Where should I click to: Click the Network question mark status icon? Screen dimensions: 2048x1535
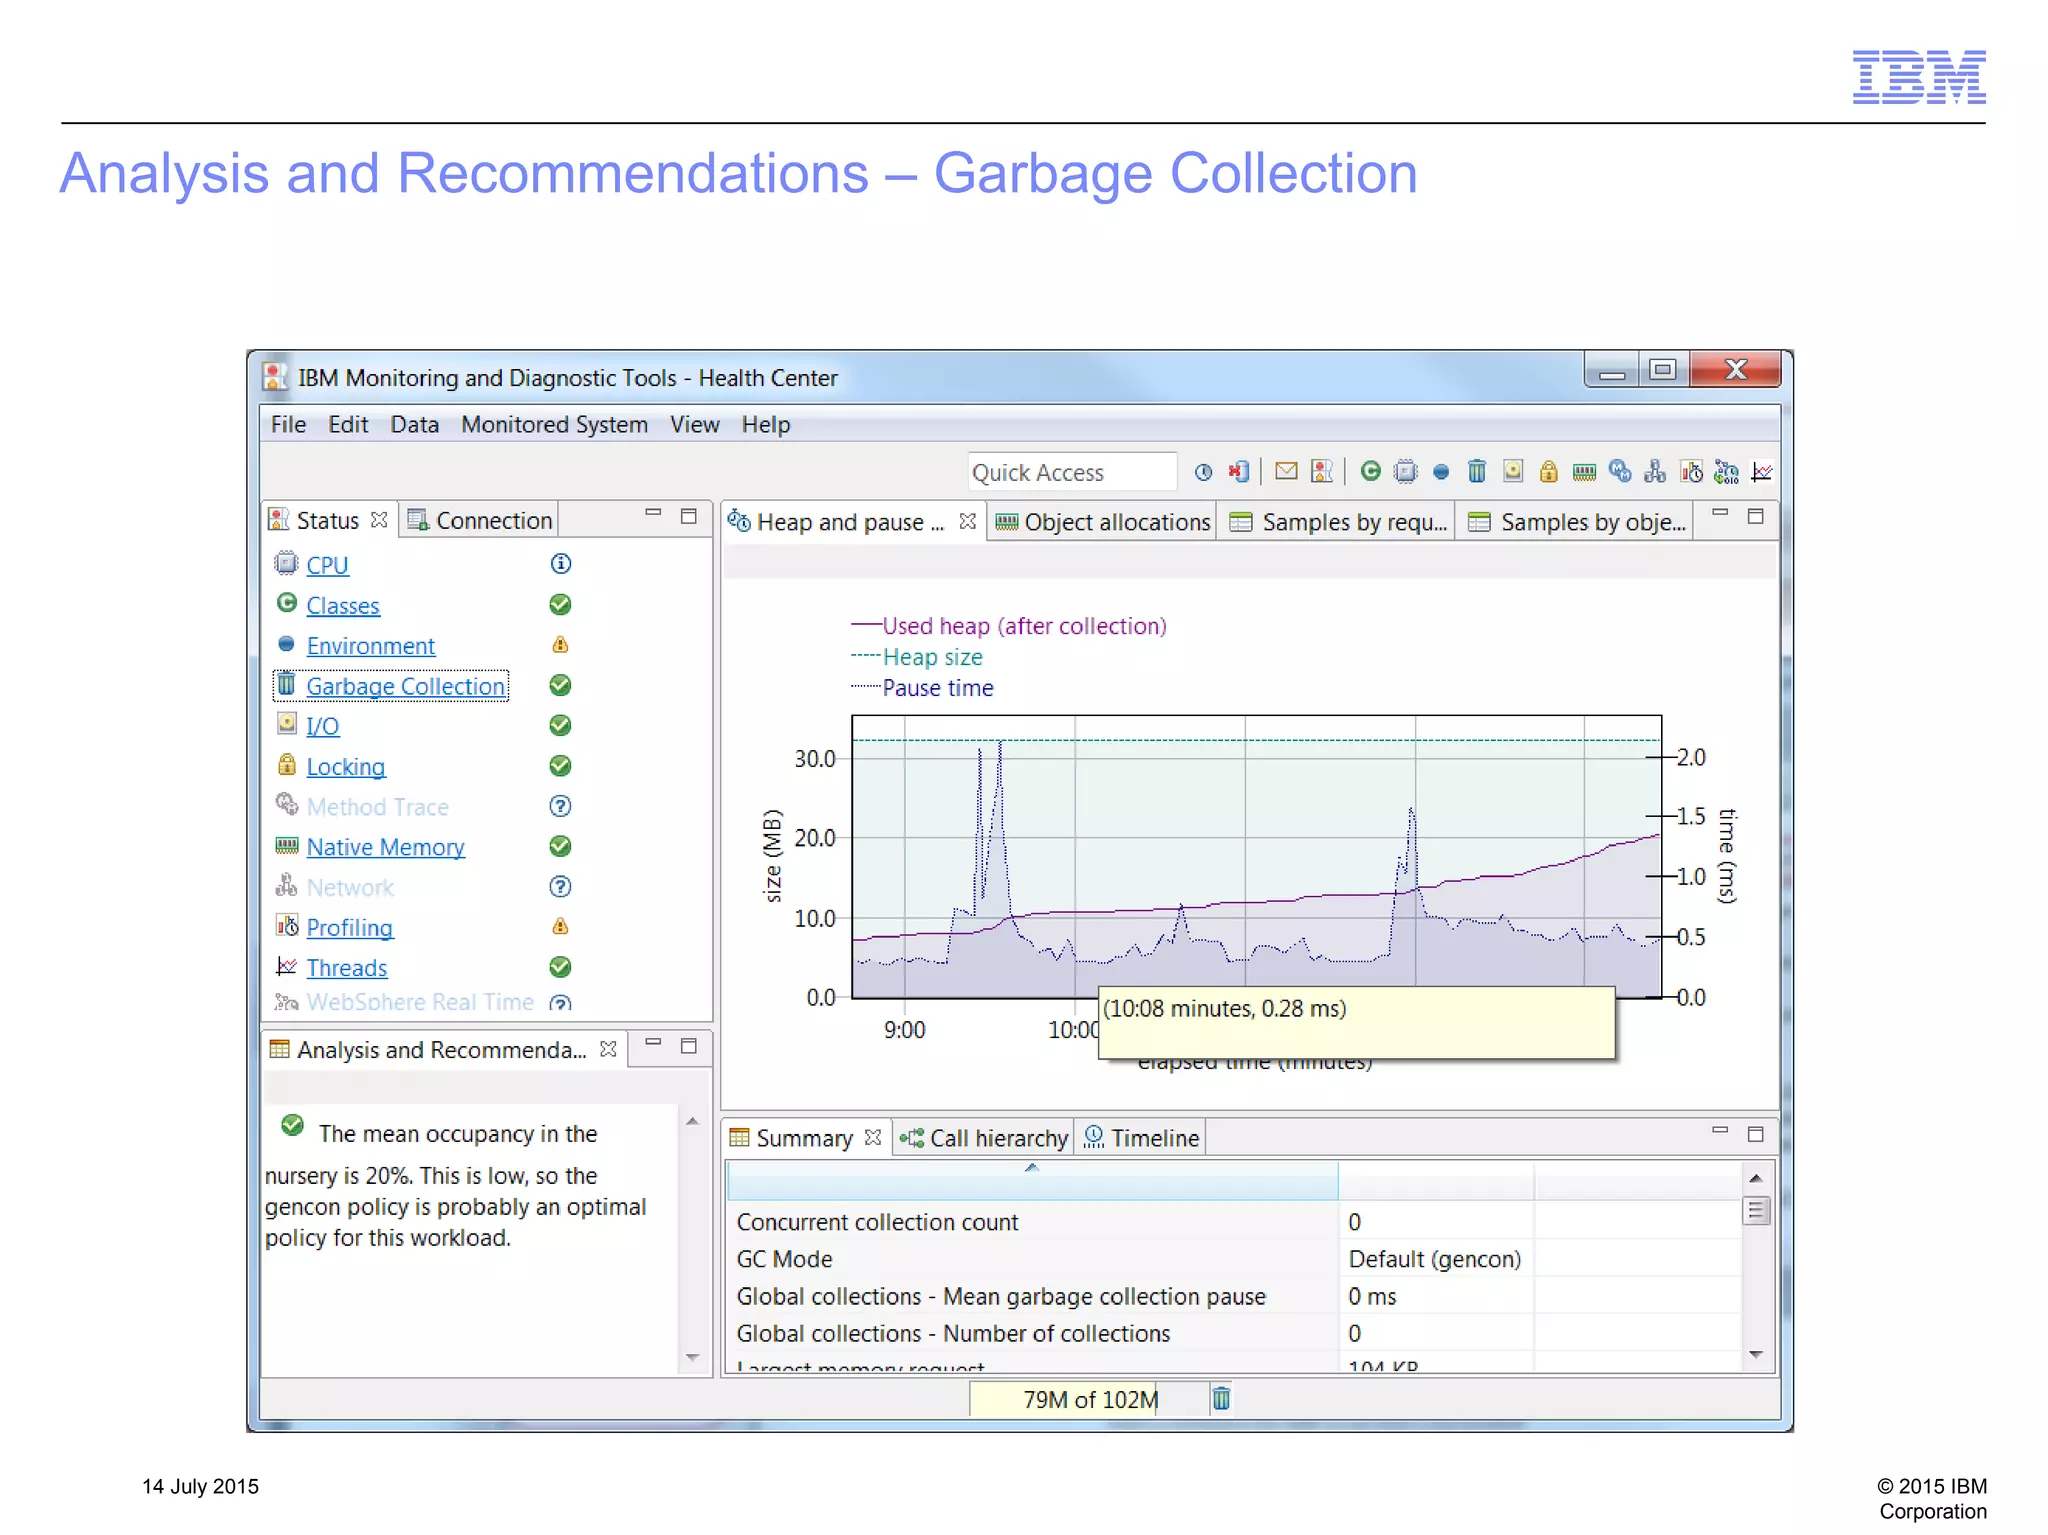(x=561, y=886)
